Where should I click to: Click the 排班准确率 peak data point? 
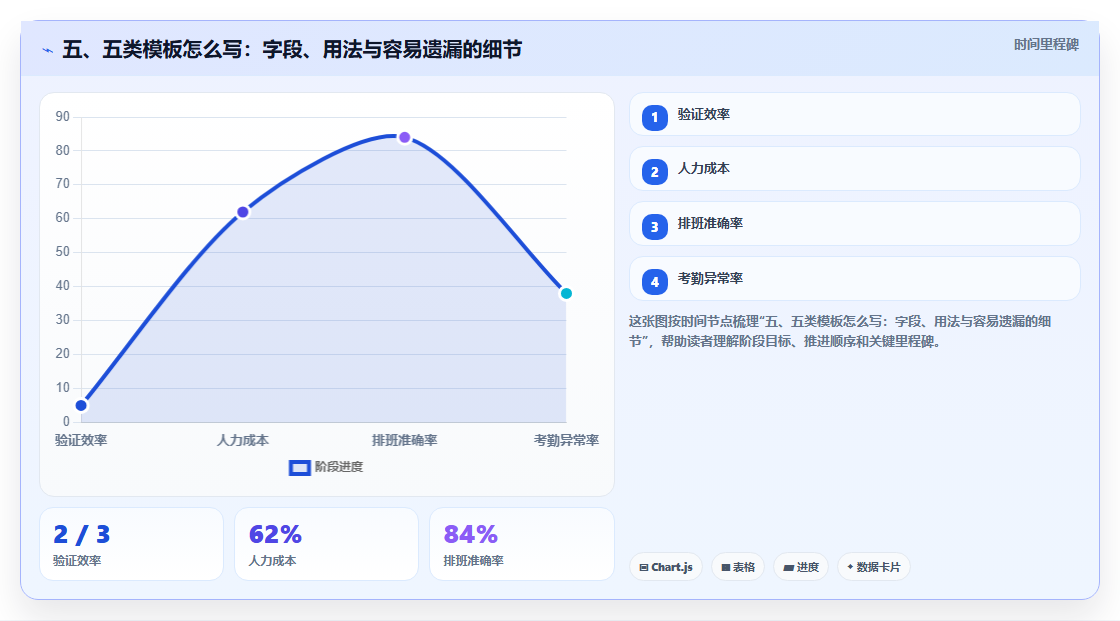[404, 137]
